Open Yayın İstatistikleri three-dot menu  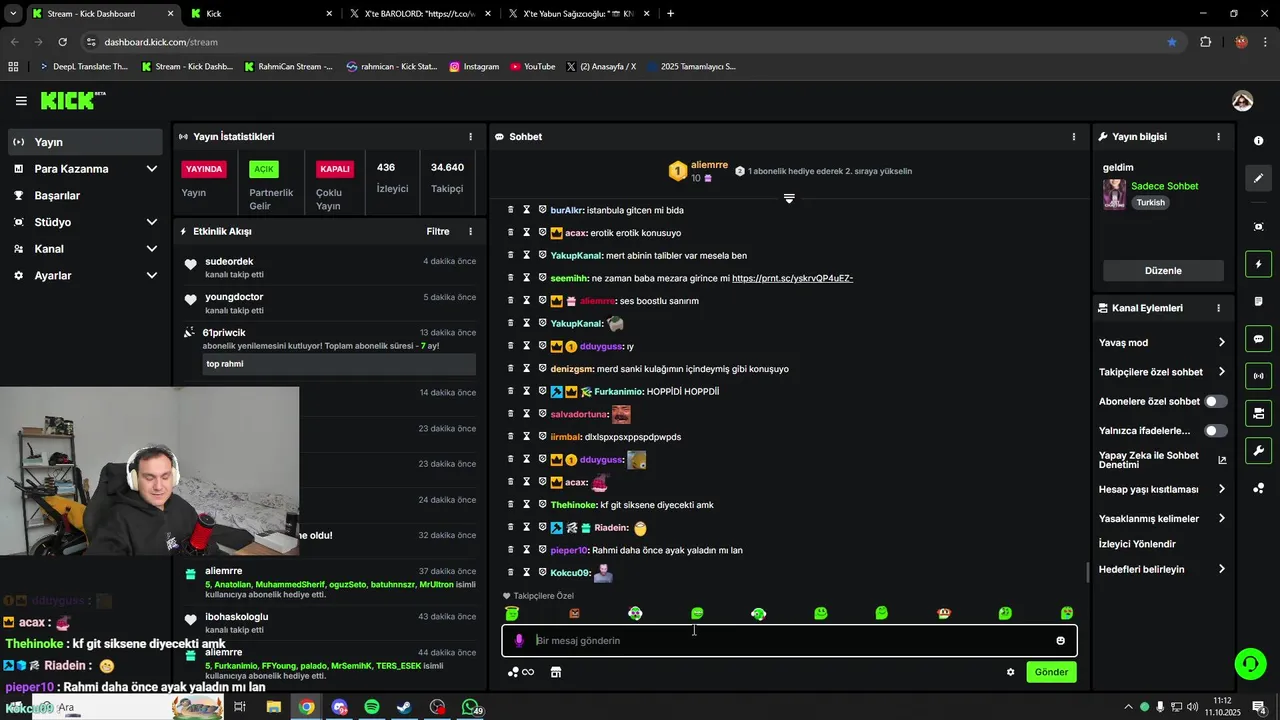pyautogui.click(x=470, y=137)
